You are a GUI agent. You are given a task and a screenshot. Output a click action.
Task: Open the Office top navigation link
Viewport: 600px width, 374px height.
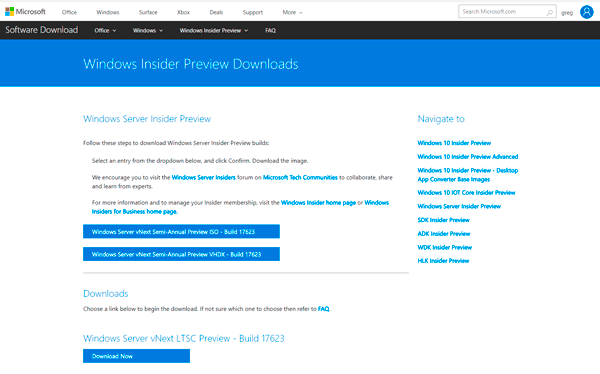pos(69,12)
